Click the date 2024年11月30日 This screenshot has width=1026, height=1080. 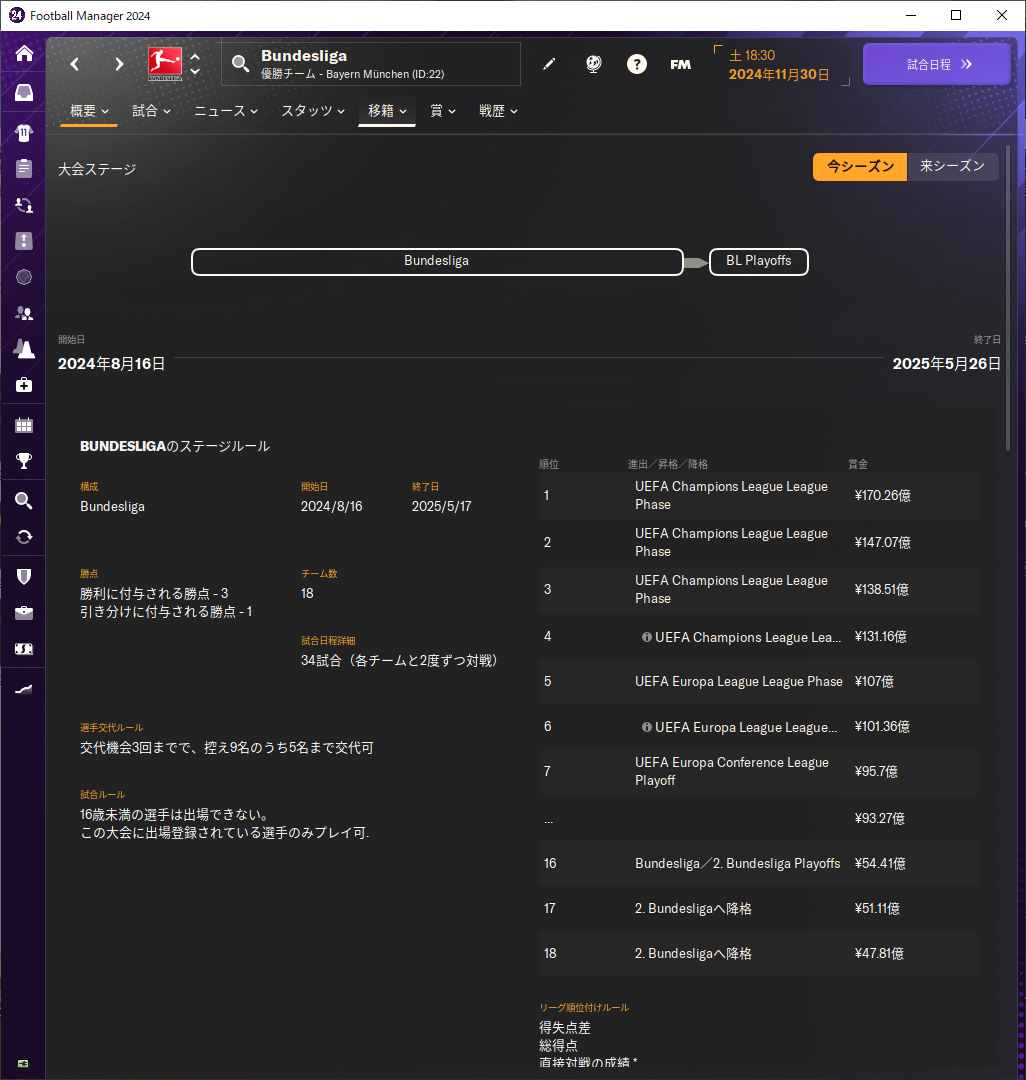pos(779,74)
